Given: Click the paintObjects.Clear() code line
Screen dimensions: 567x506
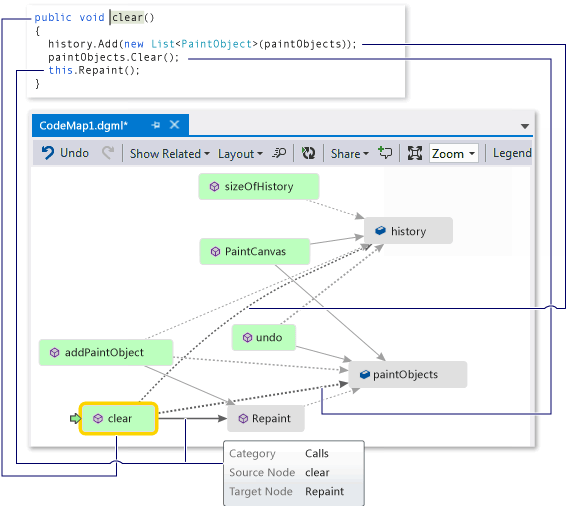Looking at the screenshot, I should pos(114,58).
